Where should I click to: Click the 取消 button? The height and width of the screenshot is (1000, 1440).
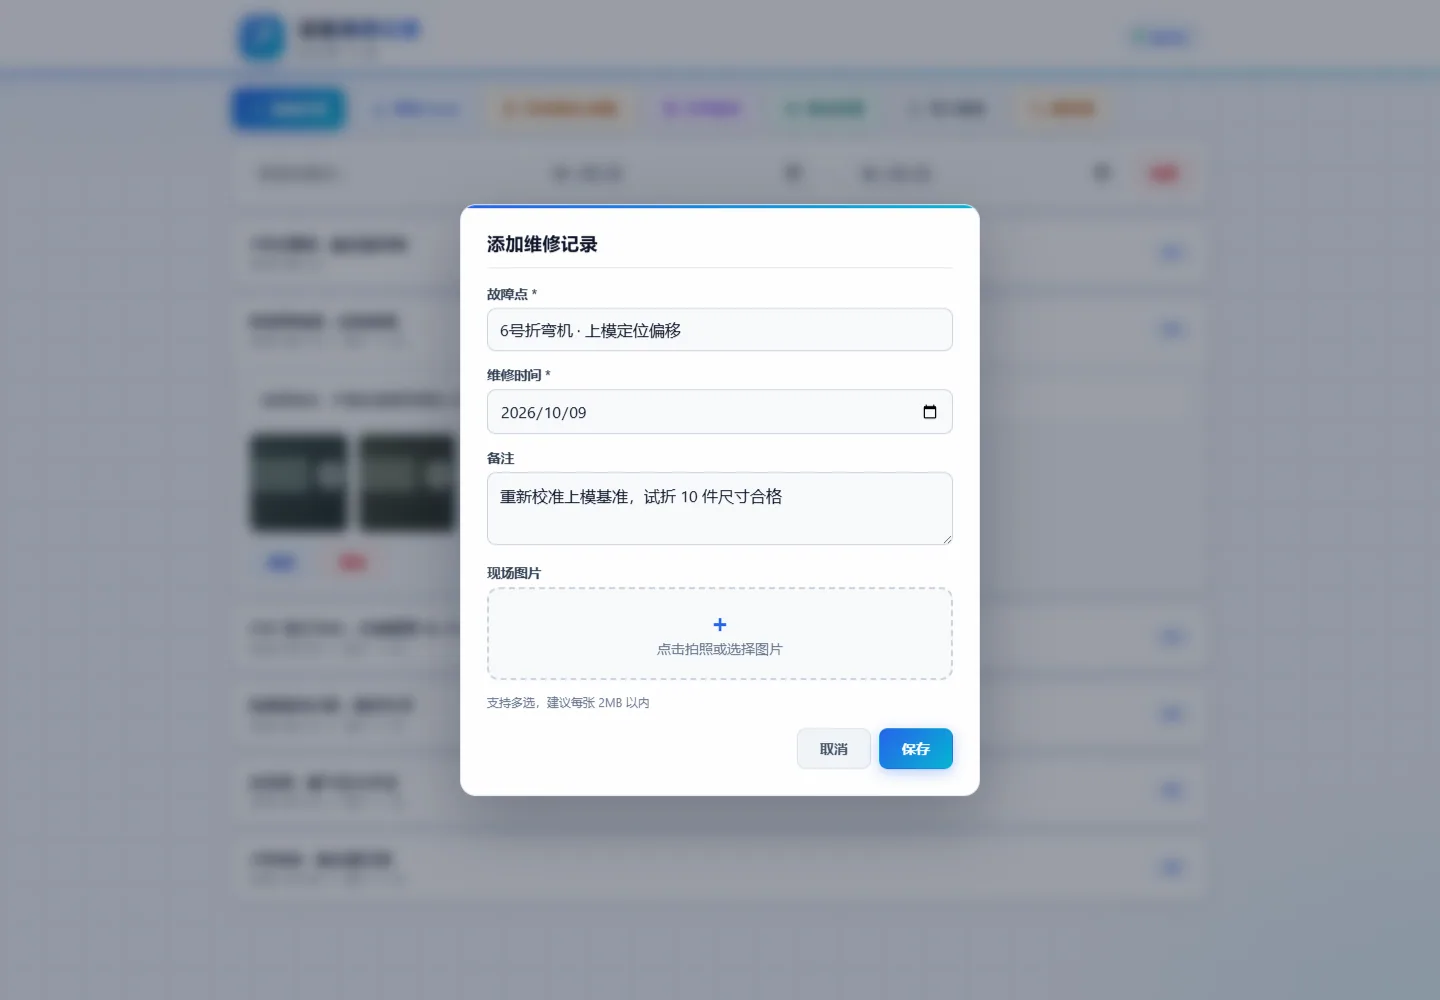click(x=833, y=749)
